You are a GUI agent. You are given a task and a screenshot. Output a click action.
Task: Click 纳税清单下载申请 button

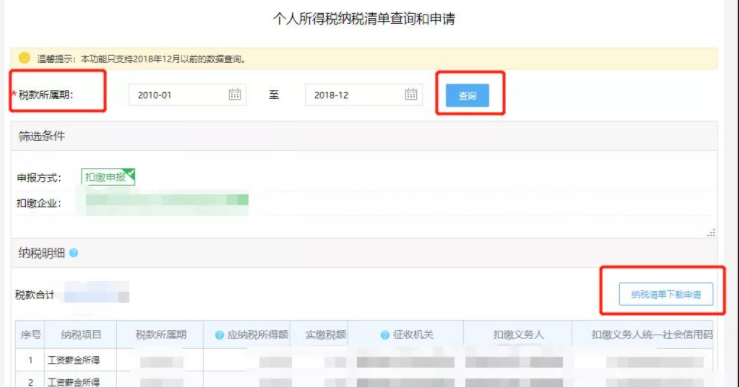click(665, 294)
